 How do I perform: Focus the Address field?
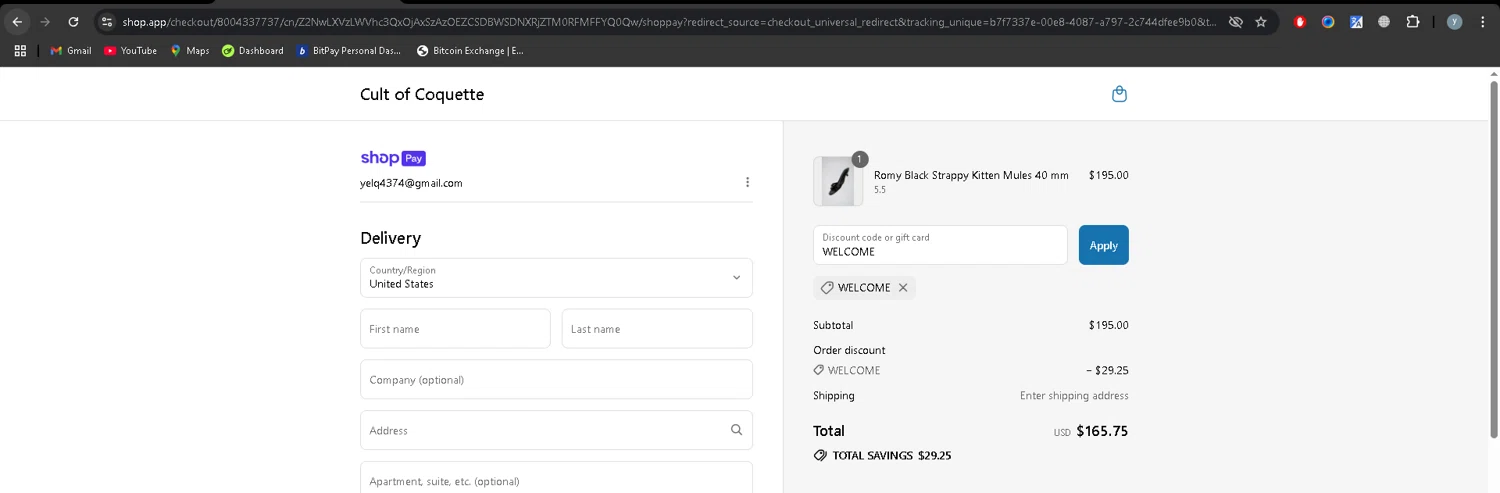tap(556, 430)
